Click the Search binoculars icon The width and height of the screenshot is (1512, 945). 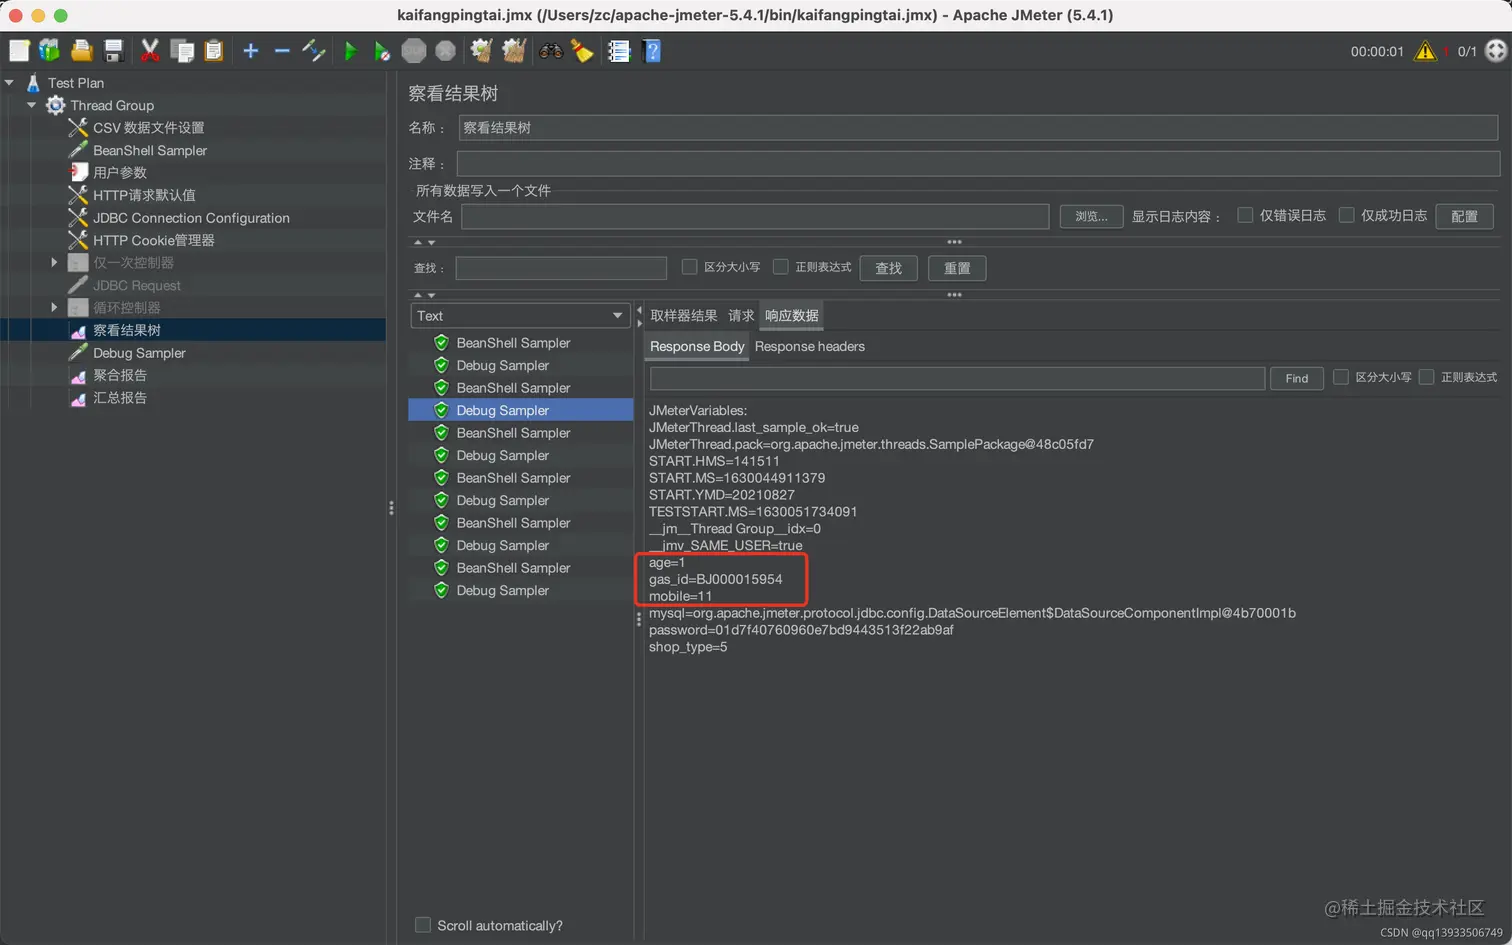pos(551,50)
